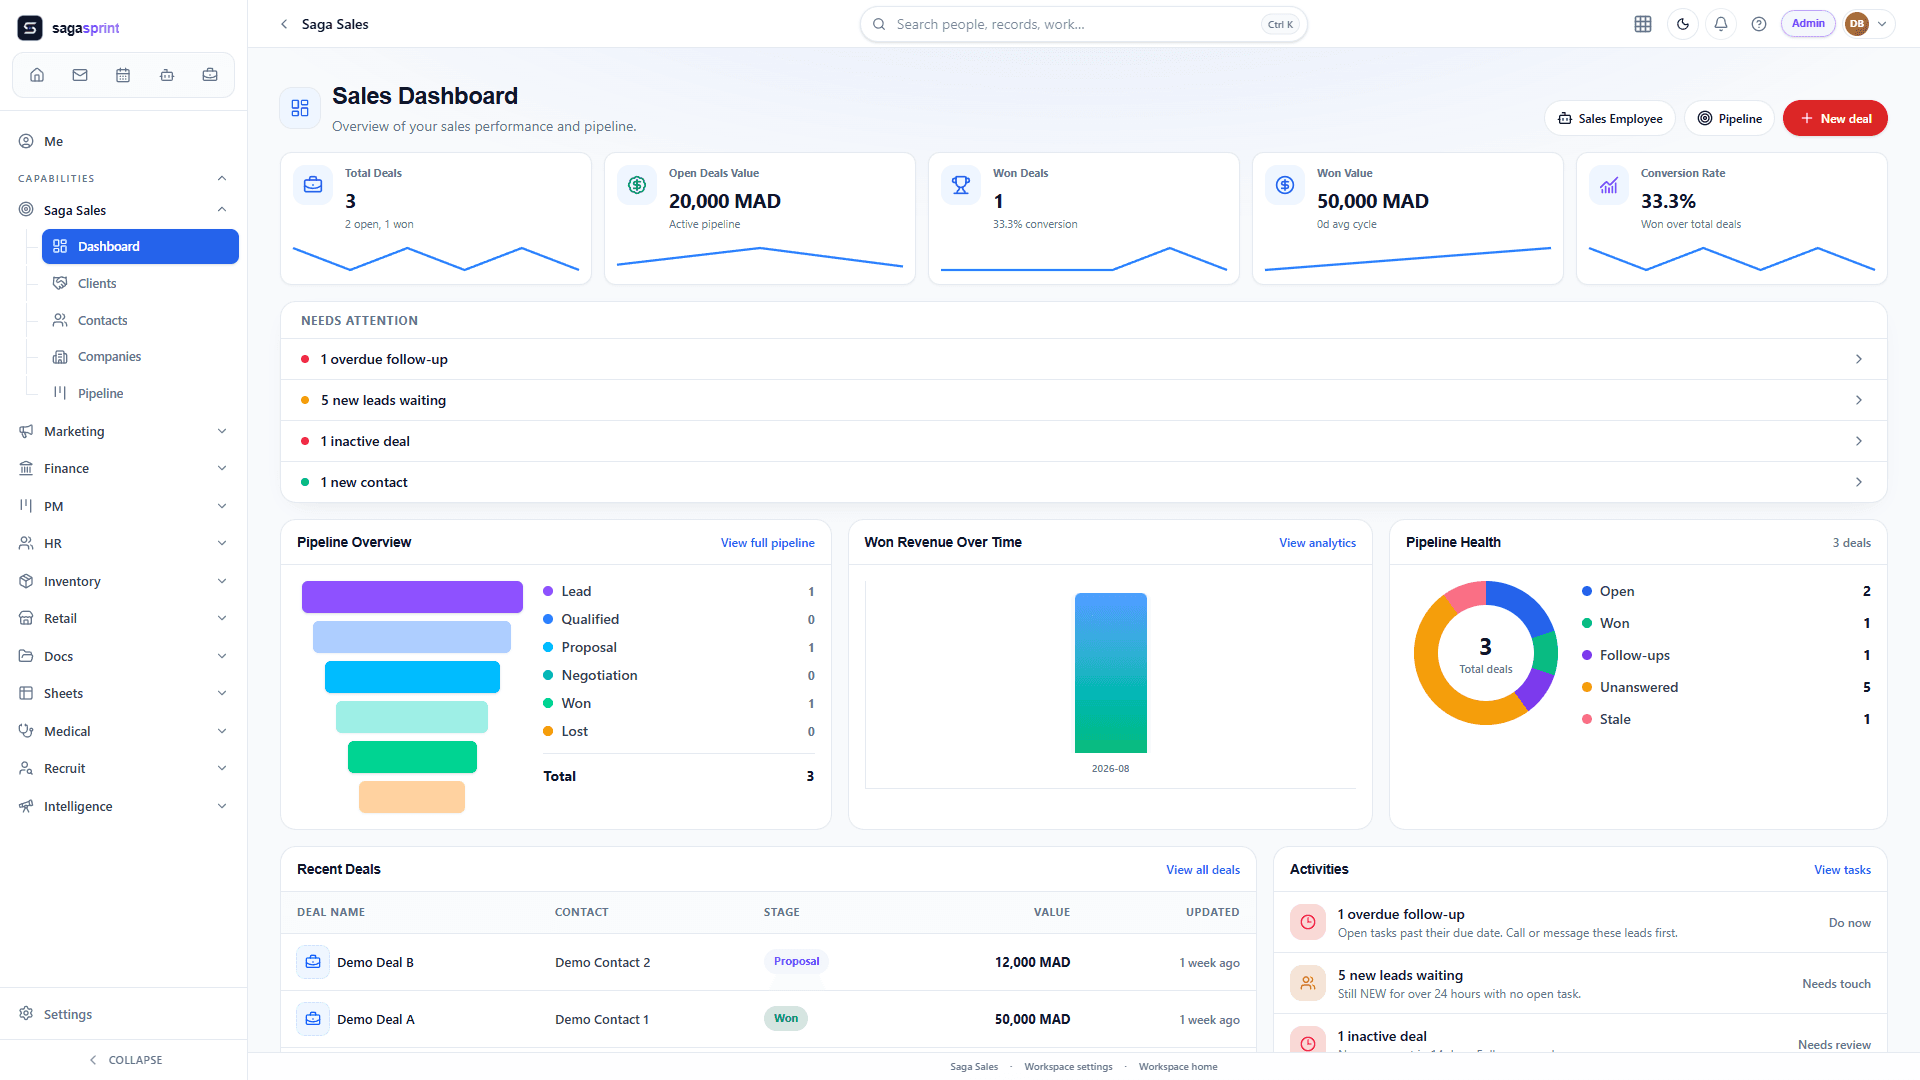Expand the user account menu chevron
The image size is (1920, 1080).
tap(1882, 24)
